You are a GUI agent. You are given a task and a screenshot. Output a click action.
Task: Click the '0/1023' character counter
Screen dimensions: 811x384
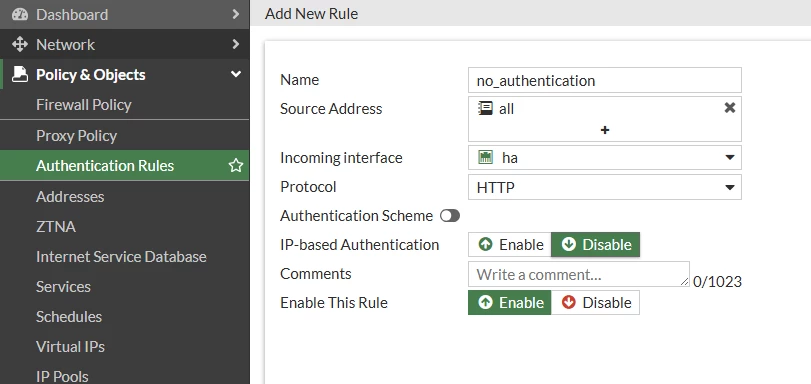[x=717, y=282]
